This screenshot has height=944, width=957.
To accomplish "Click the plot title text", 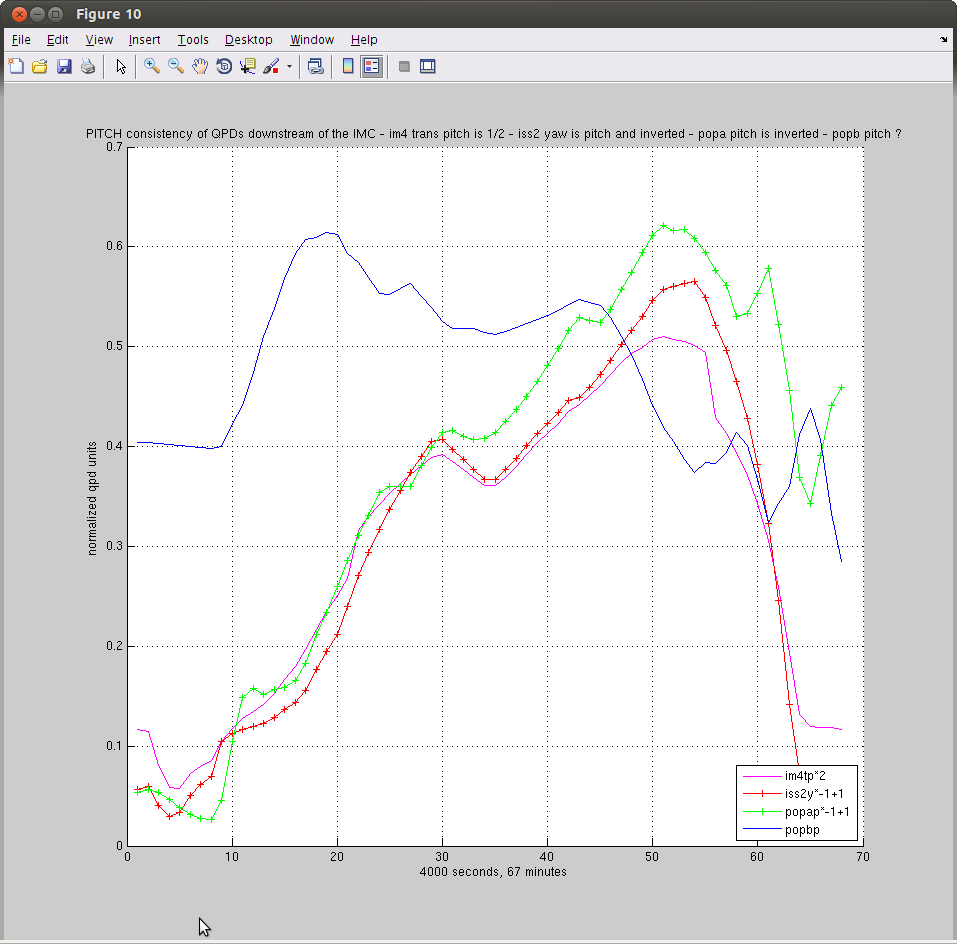I will 493,134.
